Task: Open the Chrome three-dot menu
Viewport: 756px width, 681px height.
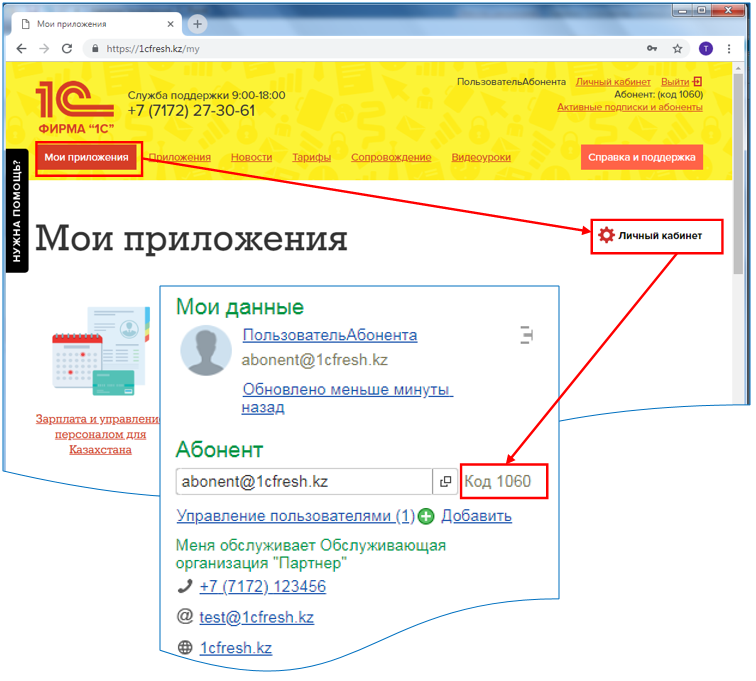Action: point(729,49)
